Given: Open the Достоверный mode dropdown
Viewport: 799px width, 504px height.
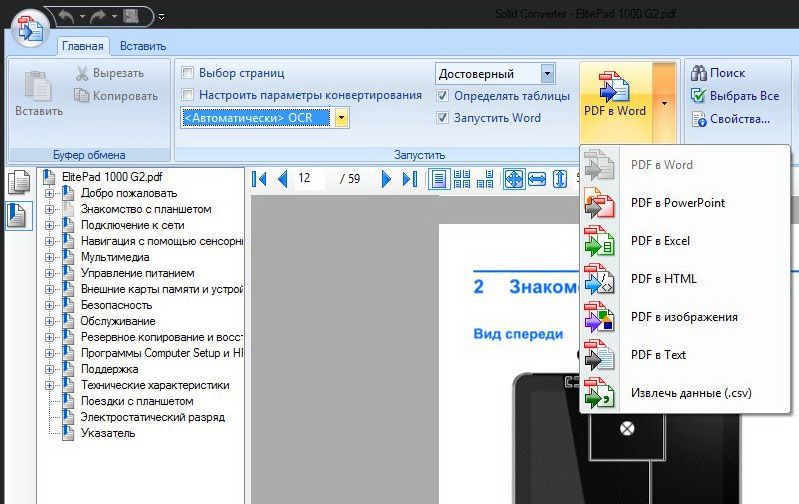Looking at the screenshot, I should point(547,73).
